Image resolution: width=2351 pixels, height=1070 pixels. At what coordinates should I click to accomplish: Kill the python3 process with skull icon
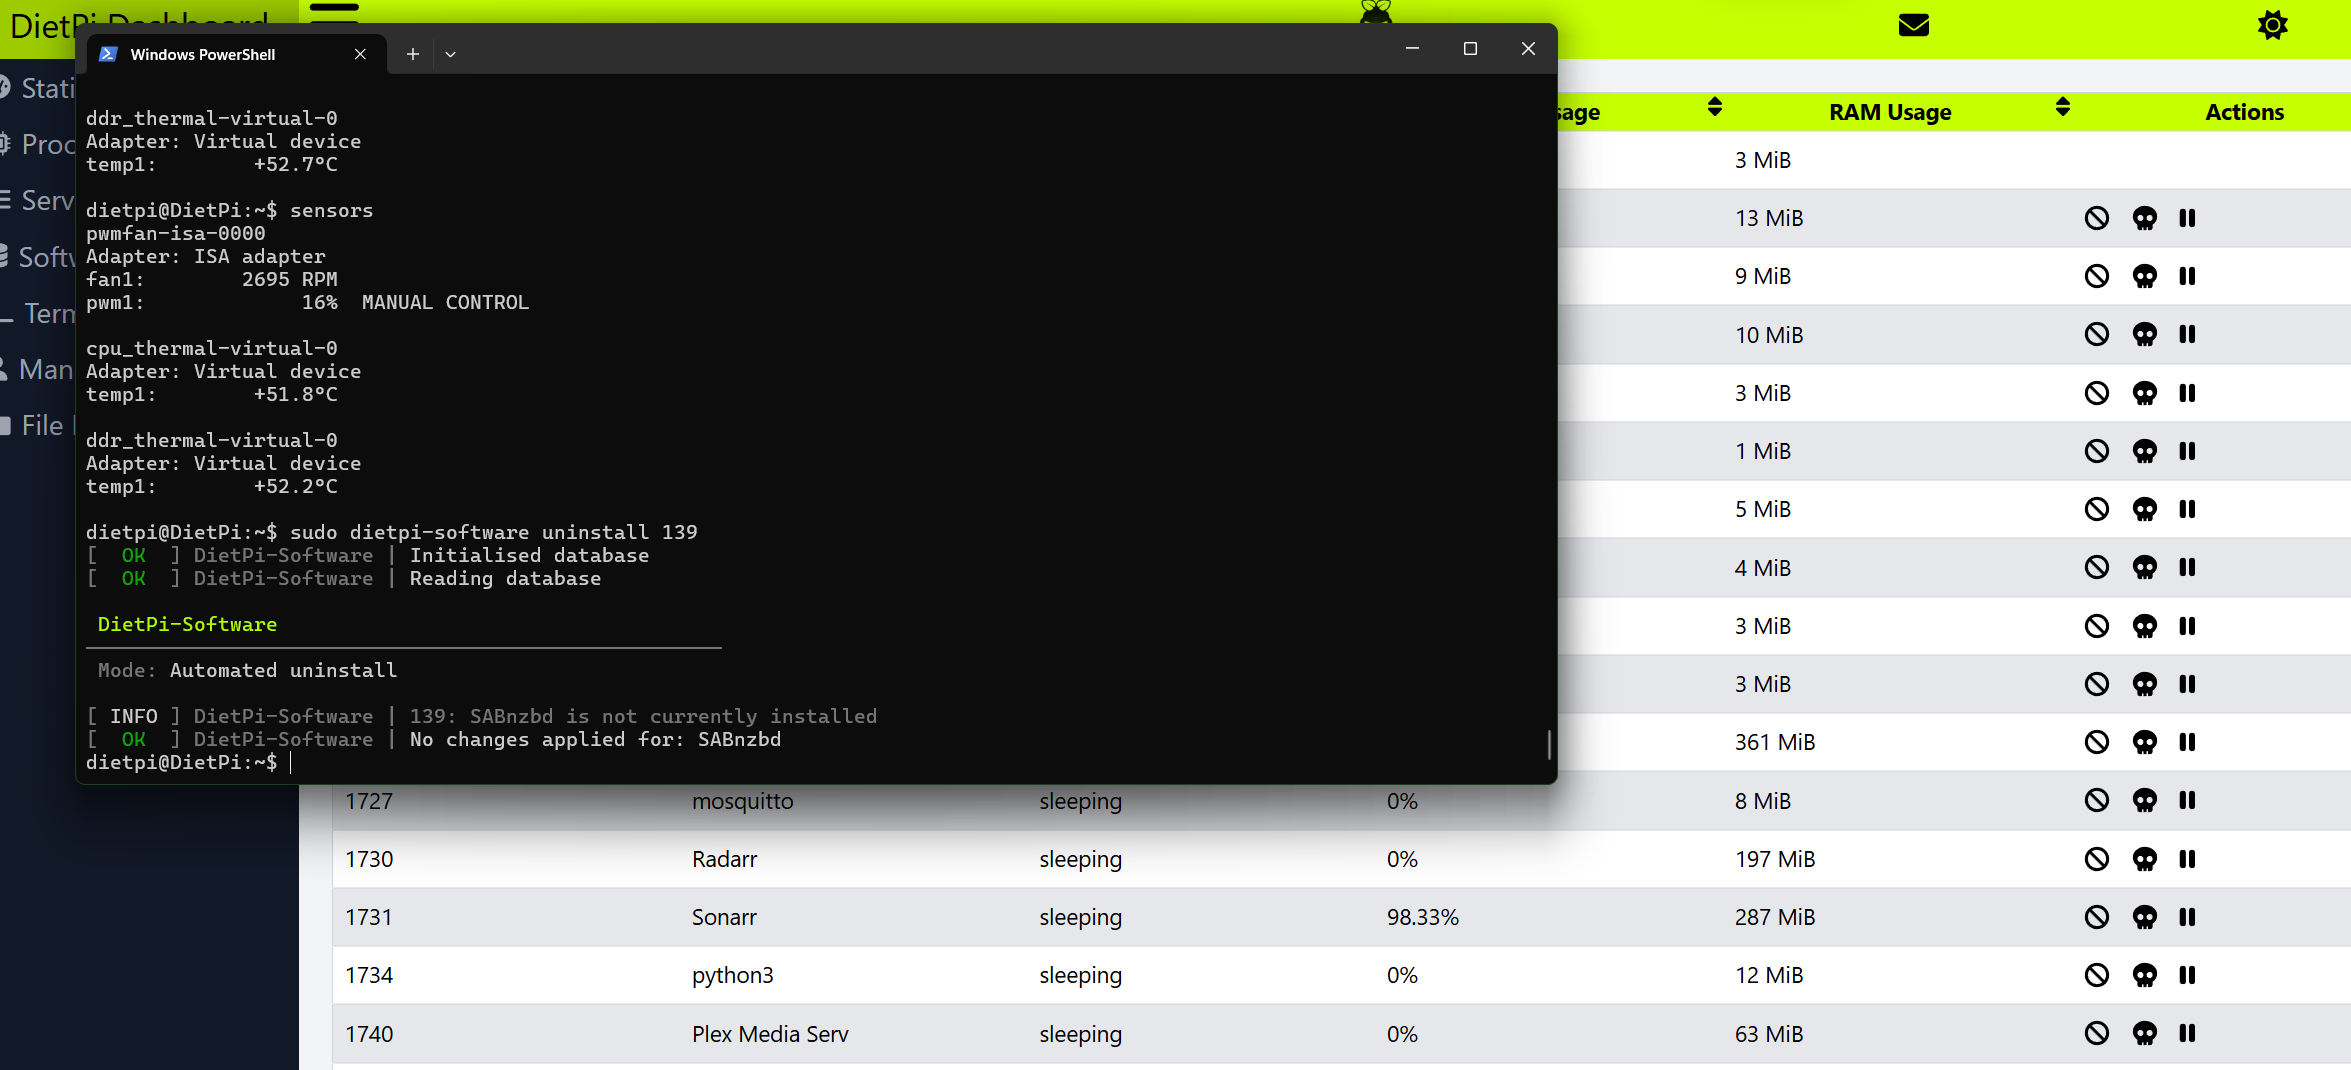[x=2144, y=975]
